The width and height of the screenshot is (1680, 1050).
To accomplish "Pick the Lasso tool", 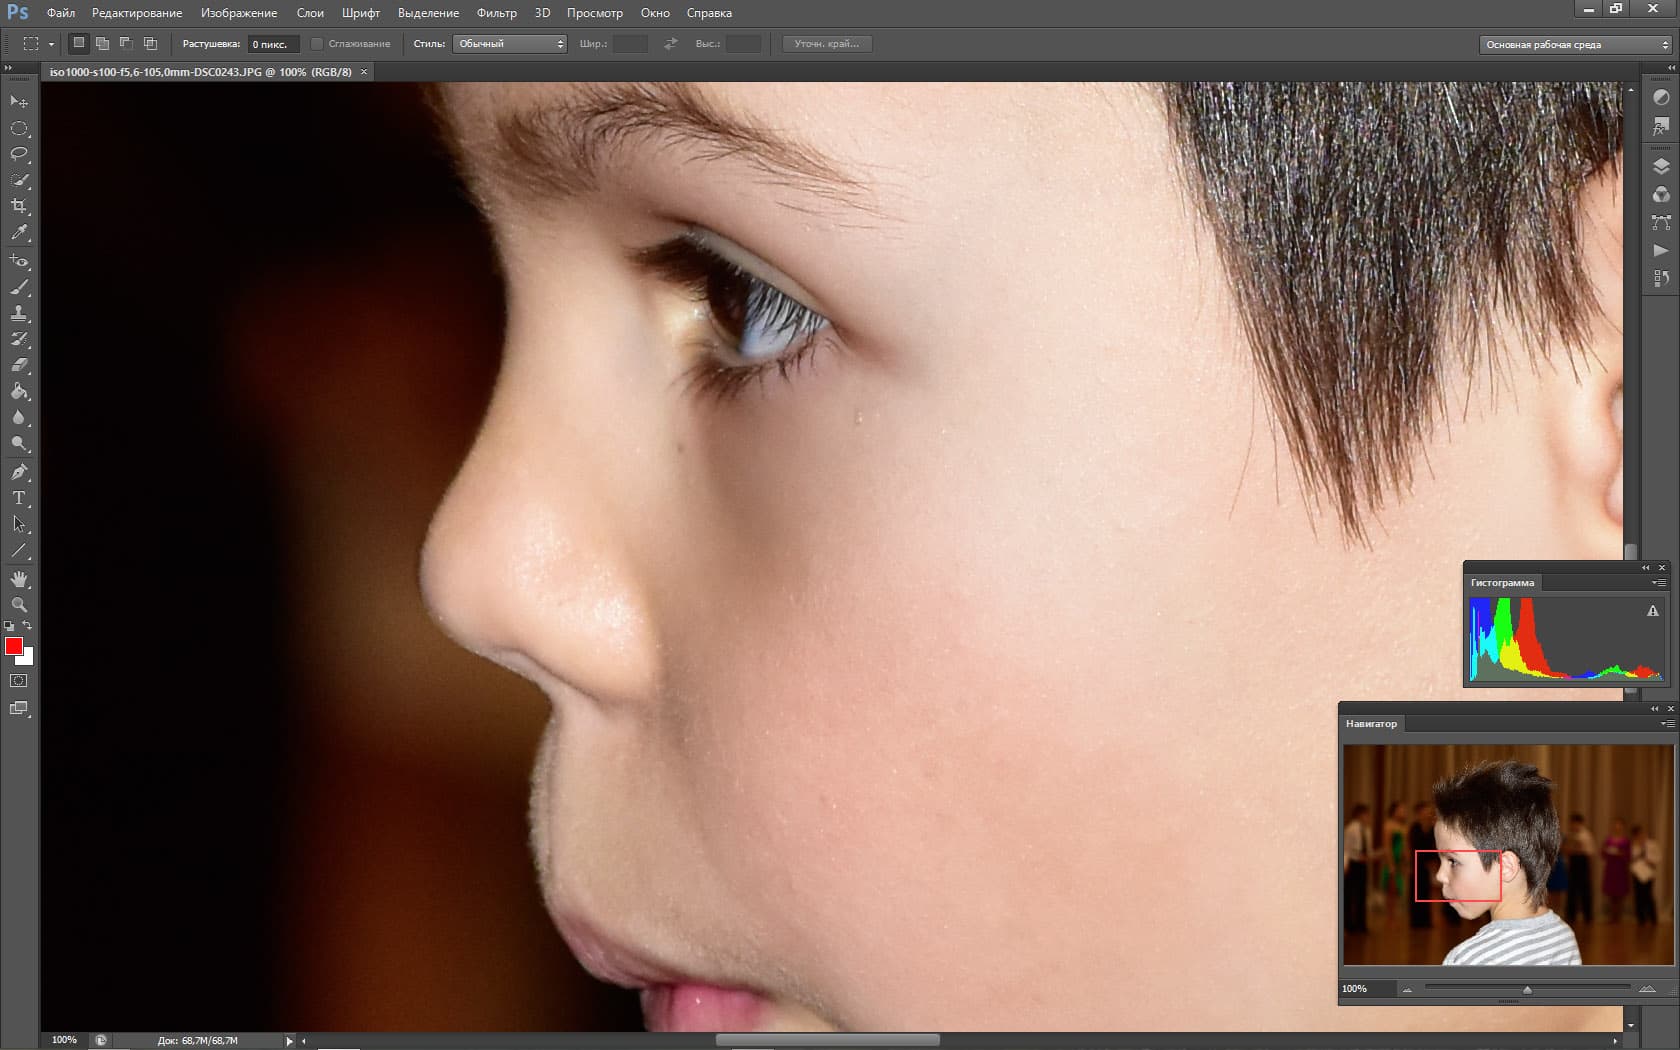I will click(x=19, y=154).
